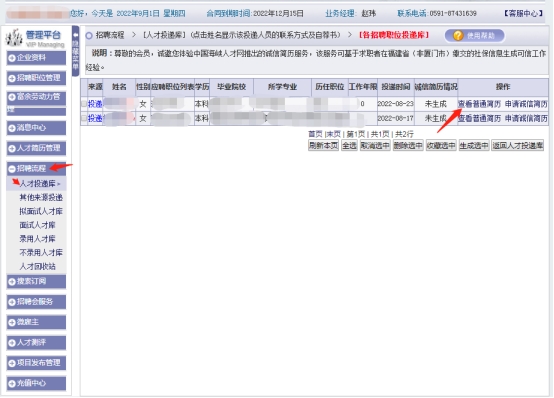Image resolution: width=554 pixels, height=398 pixels.
Task: Expand the 招聘职位管理 menu section
Action: click(x=36, y=78)
